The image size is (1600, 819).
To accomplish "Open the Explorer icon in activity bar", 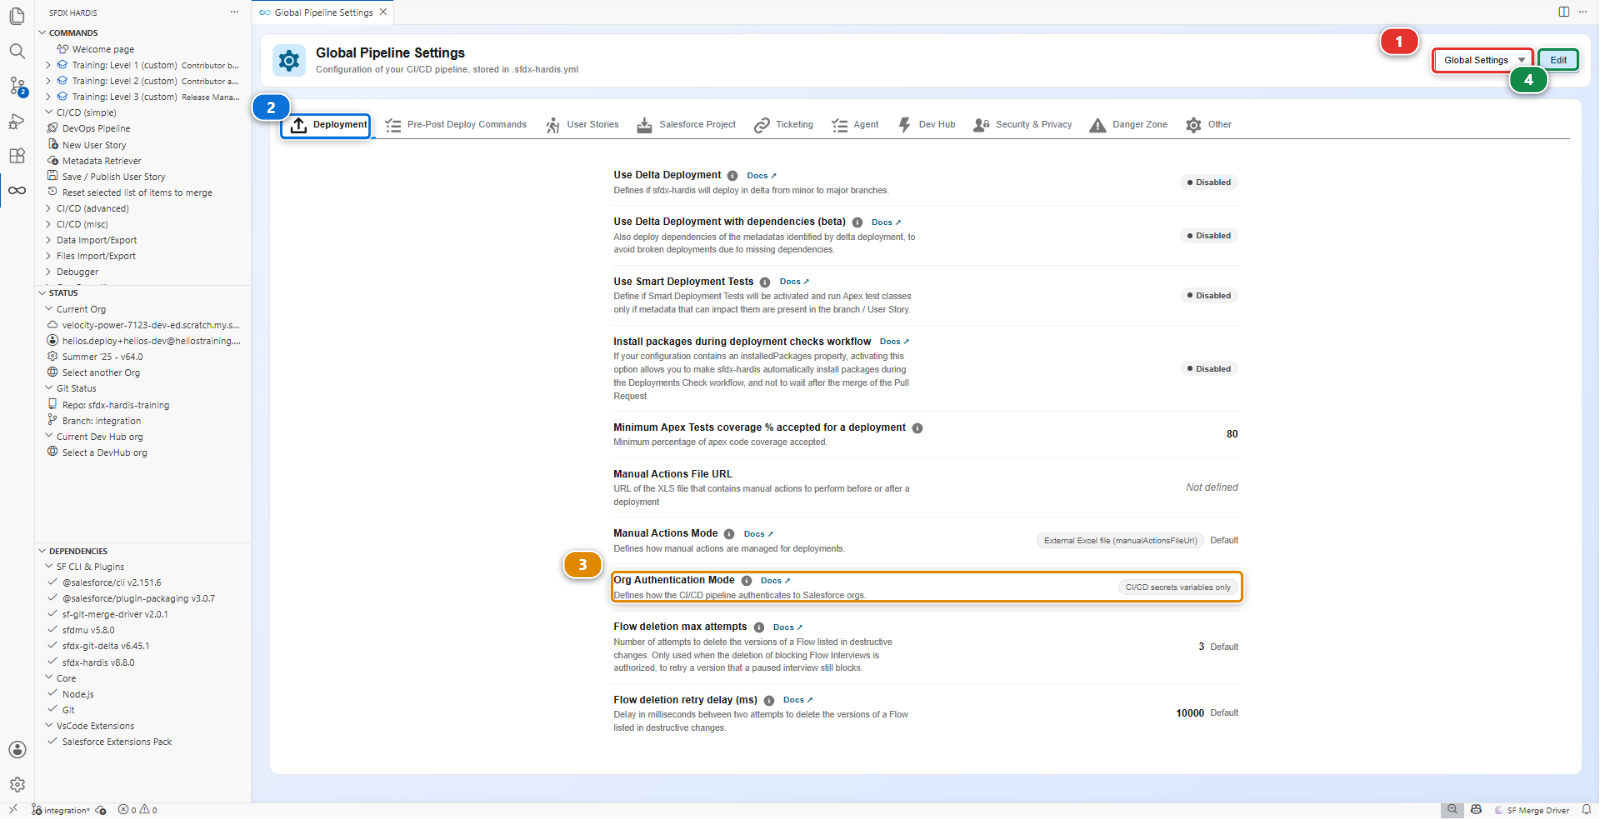I will click(17, 17).
